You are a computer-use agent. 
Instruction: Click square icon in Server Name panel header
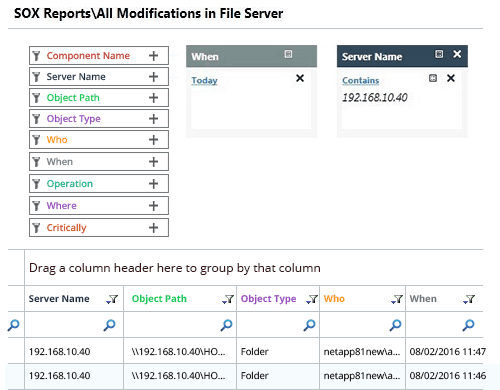pyautogui.click(x=439, y=54)
